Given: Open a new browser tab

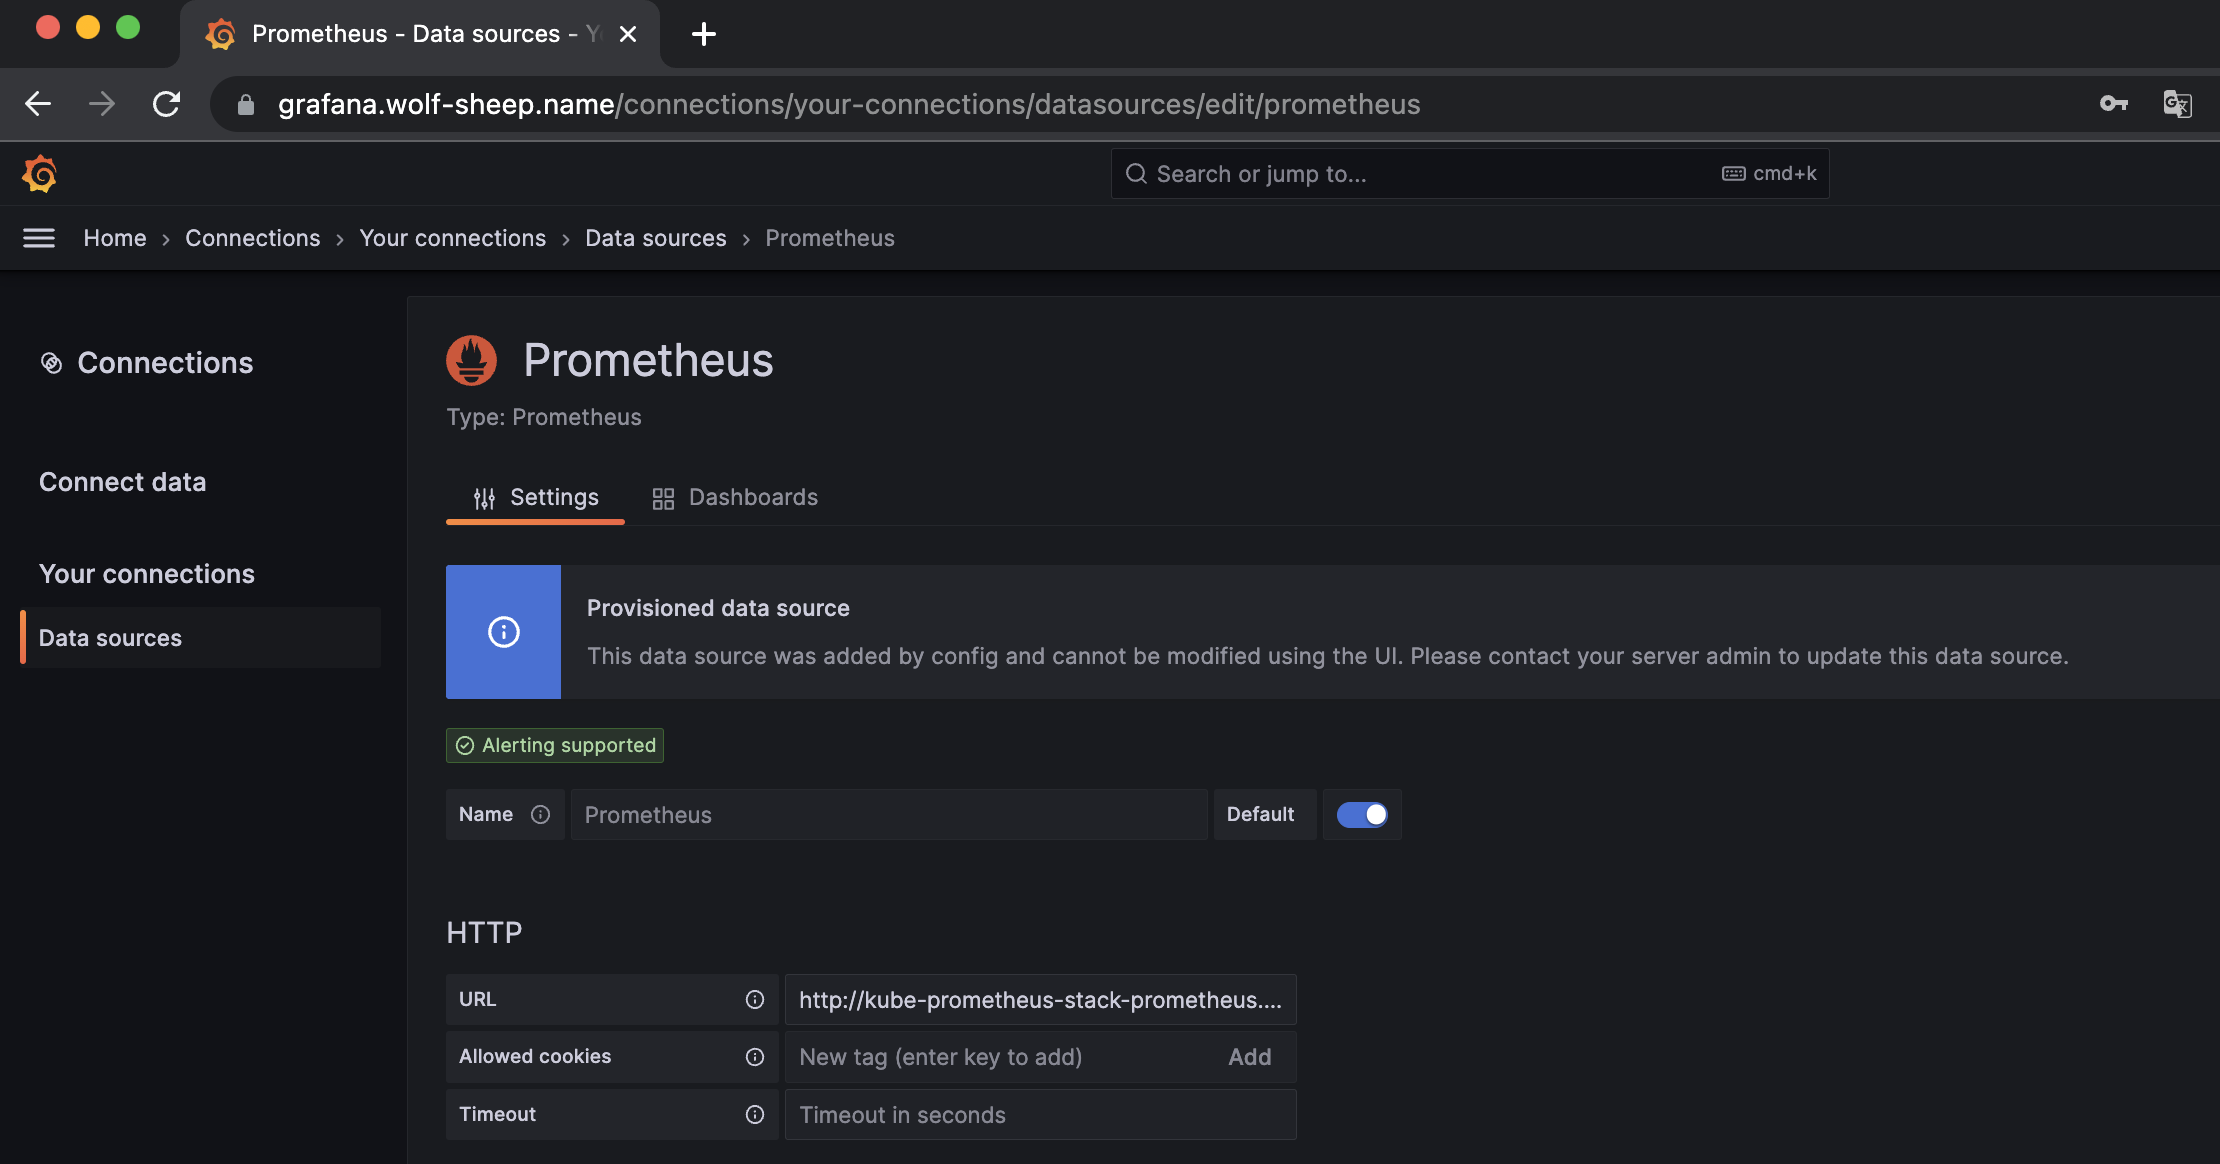Looking at the screenshot, I should coord(704,34).
